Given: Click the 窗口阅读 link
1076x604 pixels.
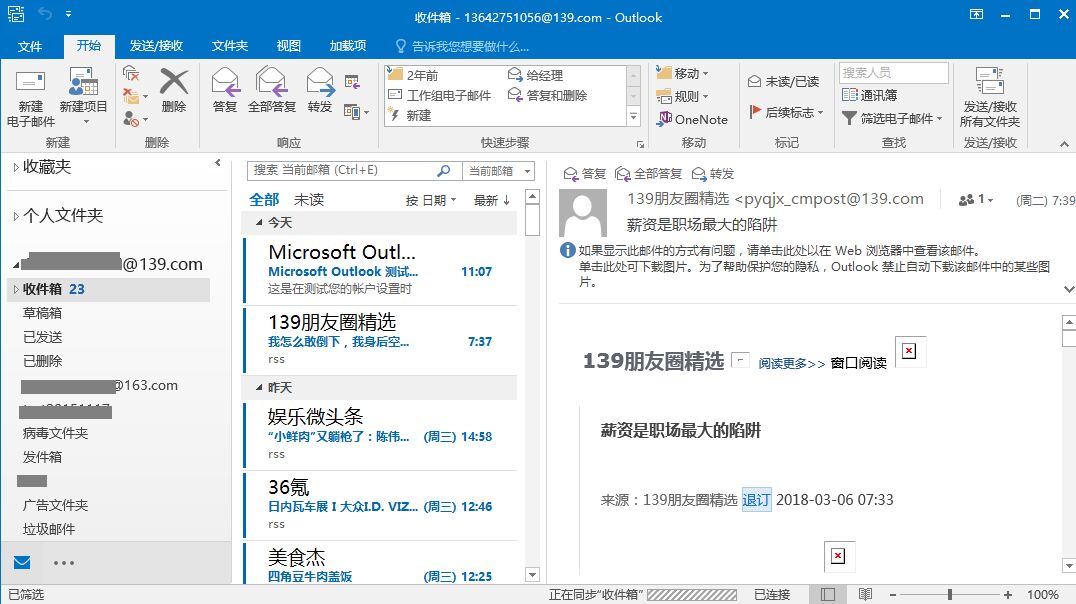Looking at the screenshot, I should tap(858, 363).
